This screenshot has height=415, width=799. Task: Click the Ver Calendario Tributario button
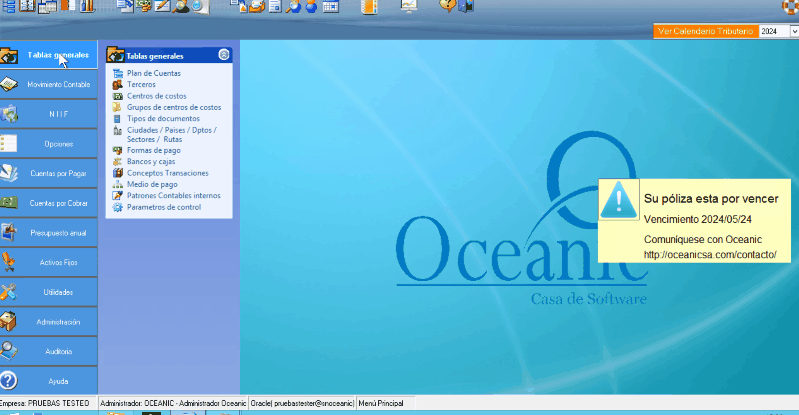click(705, 32)
